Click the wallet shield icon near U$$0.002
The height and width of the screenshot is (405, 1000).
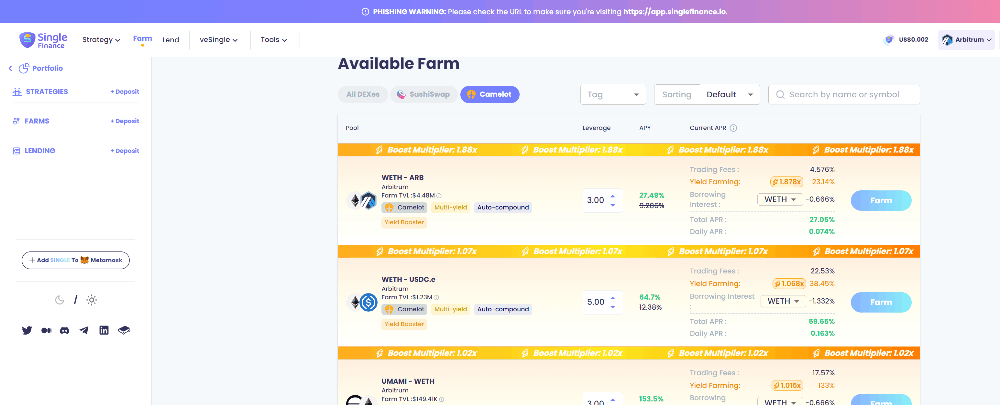point(889,40)
